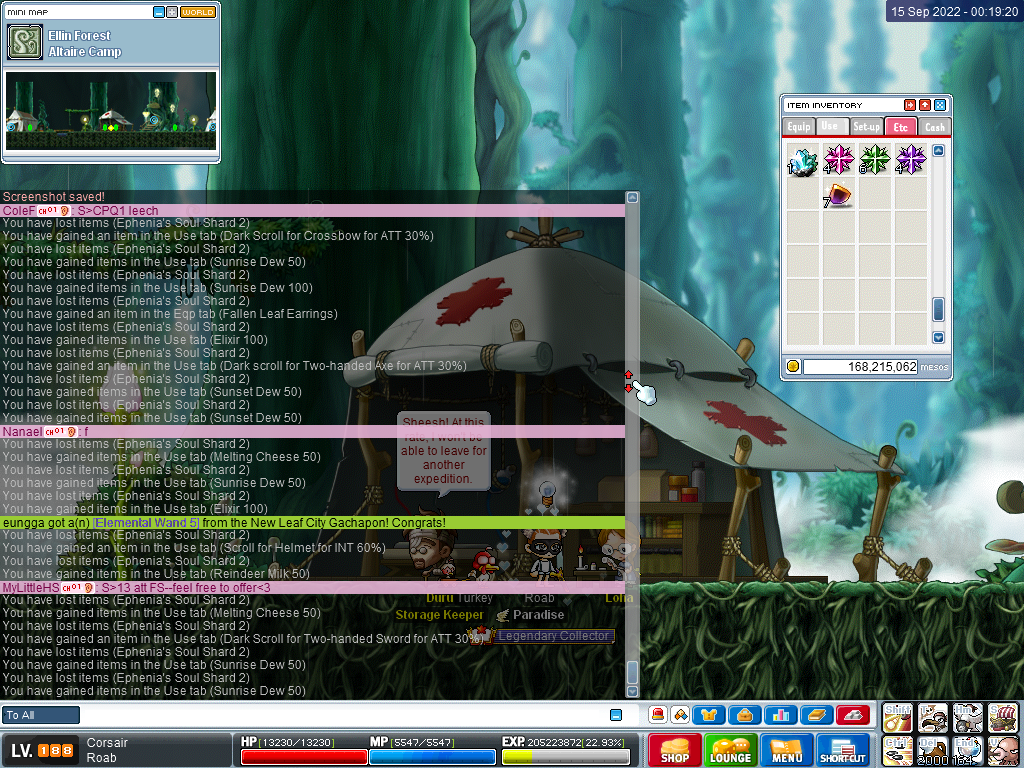This screenshot has height=768, width=1024.
Task: Collapse the mini map with minus button
Action: pos(159,13)
